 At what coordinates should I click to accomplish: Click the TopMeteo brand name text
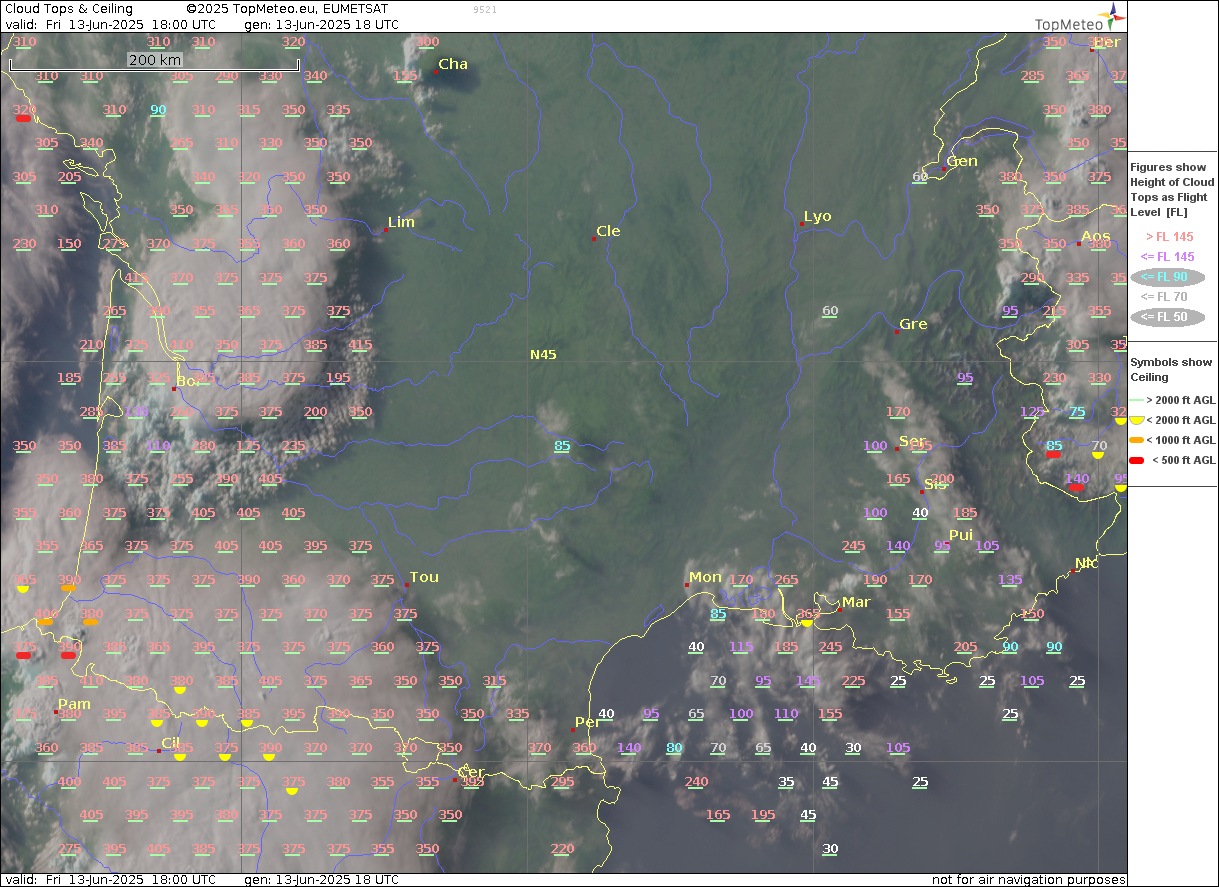(1067, 23)
